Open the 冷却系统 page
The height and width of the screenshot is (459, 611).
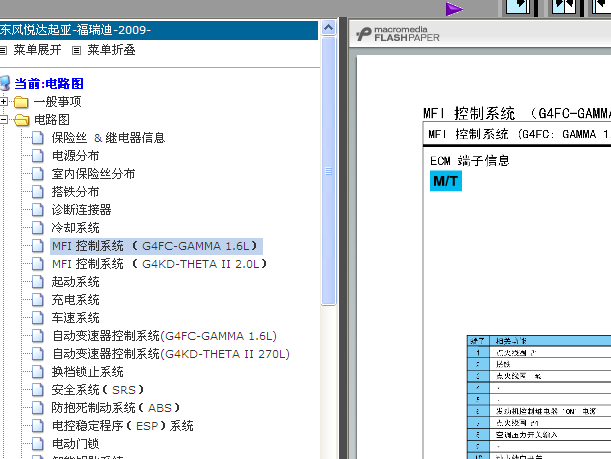tap(75, 228)
